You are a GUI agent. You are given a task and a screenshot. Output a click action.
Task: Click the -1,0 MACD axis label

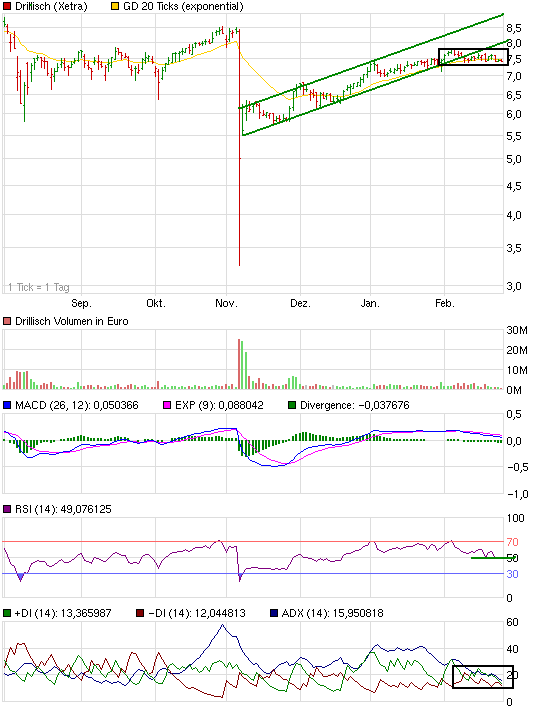click(x=517, y=494)
